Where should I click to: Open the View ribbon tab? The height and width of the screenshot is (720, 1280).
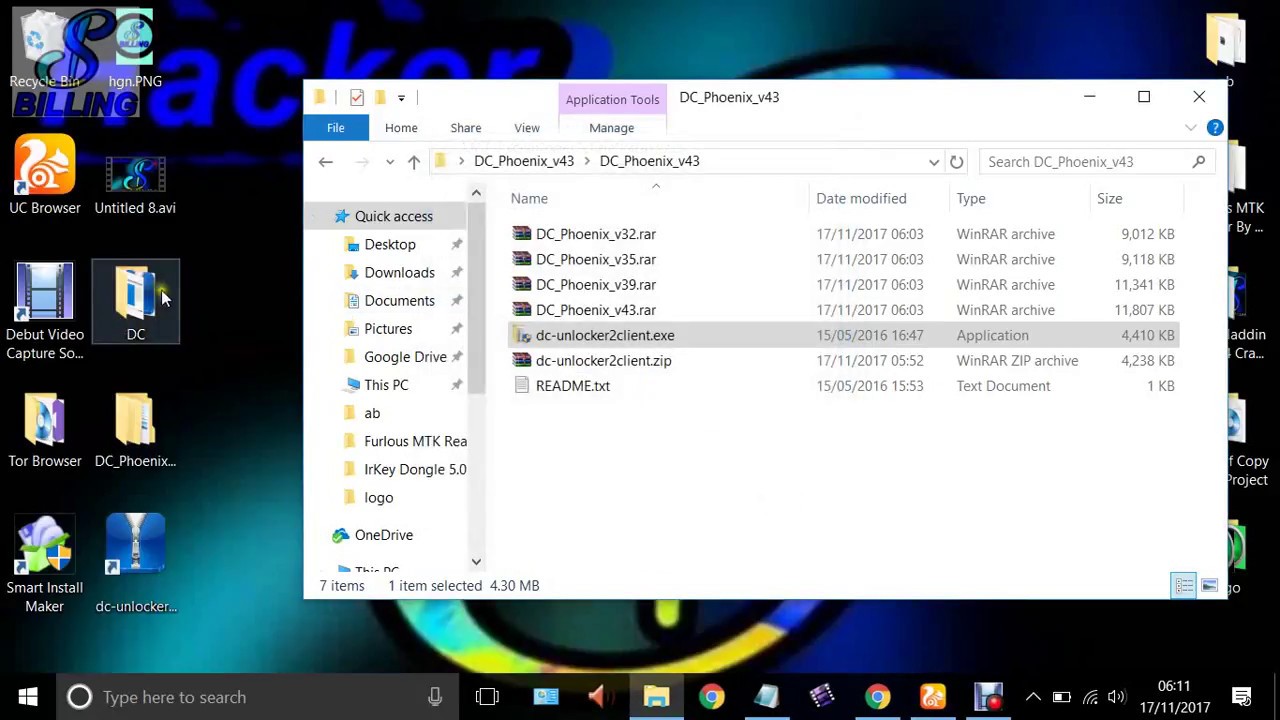(527, 128)
